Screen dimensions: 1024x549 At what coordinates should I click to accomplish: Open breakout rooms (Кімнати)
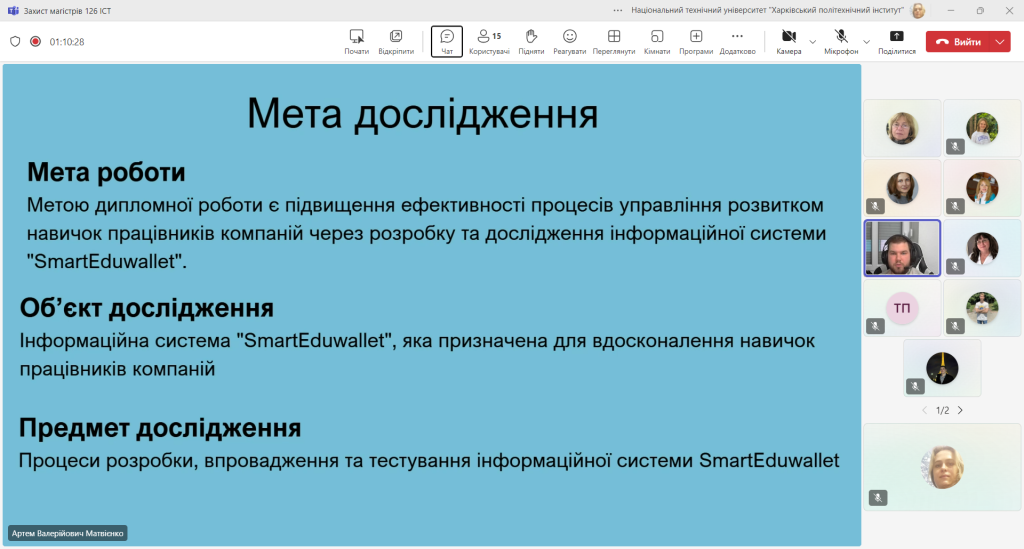click(657, 42)
